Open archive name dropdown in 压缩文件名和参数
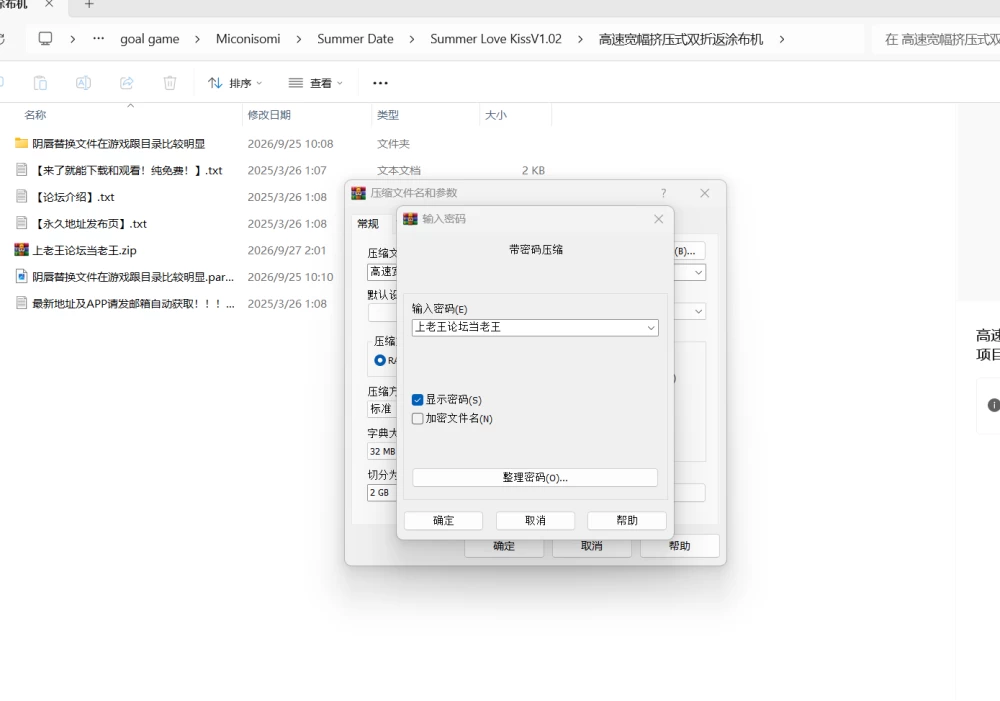This screenshot has width=1000, height=701. pyautogui.click(x=698, y=272)
